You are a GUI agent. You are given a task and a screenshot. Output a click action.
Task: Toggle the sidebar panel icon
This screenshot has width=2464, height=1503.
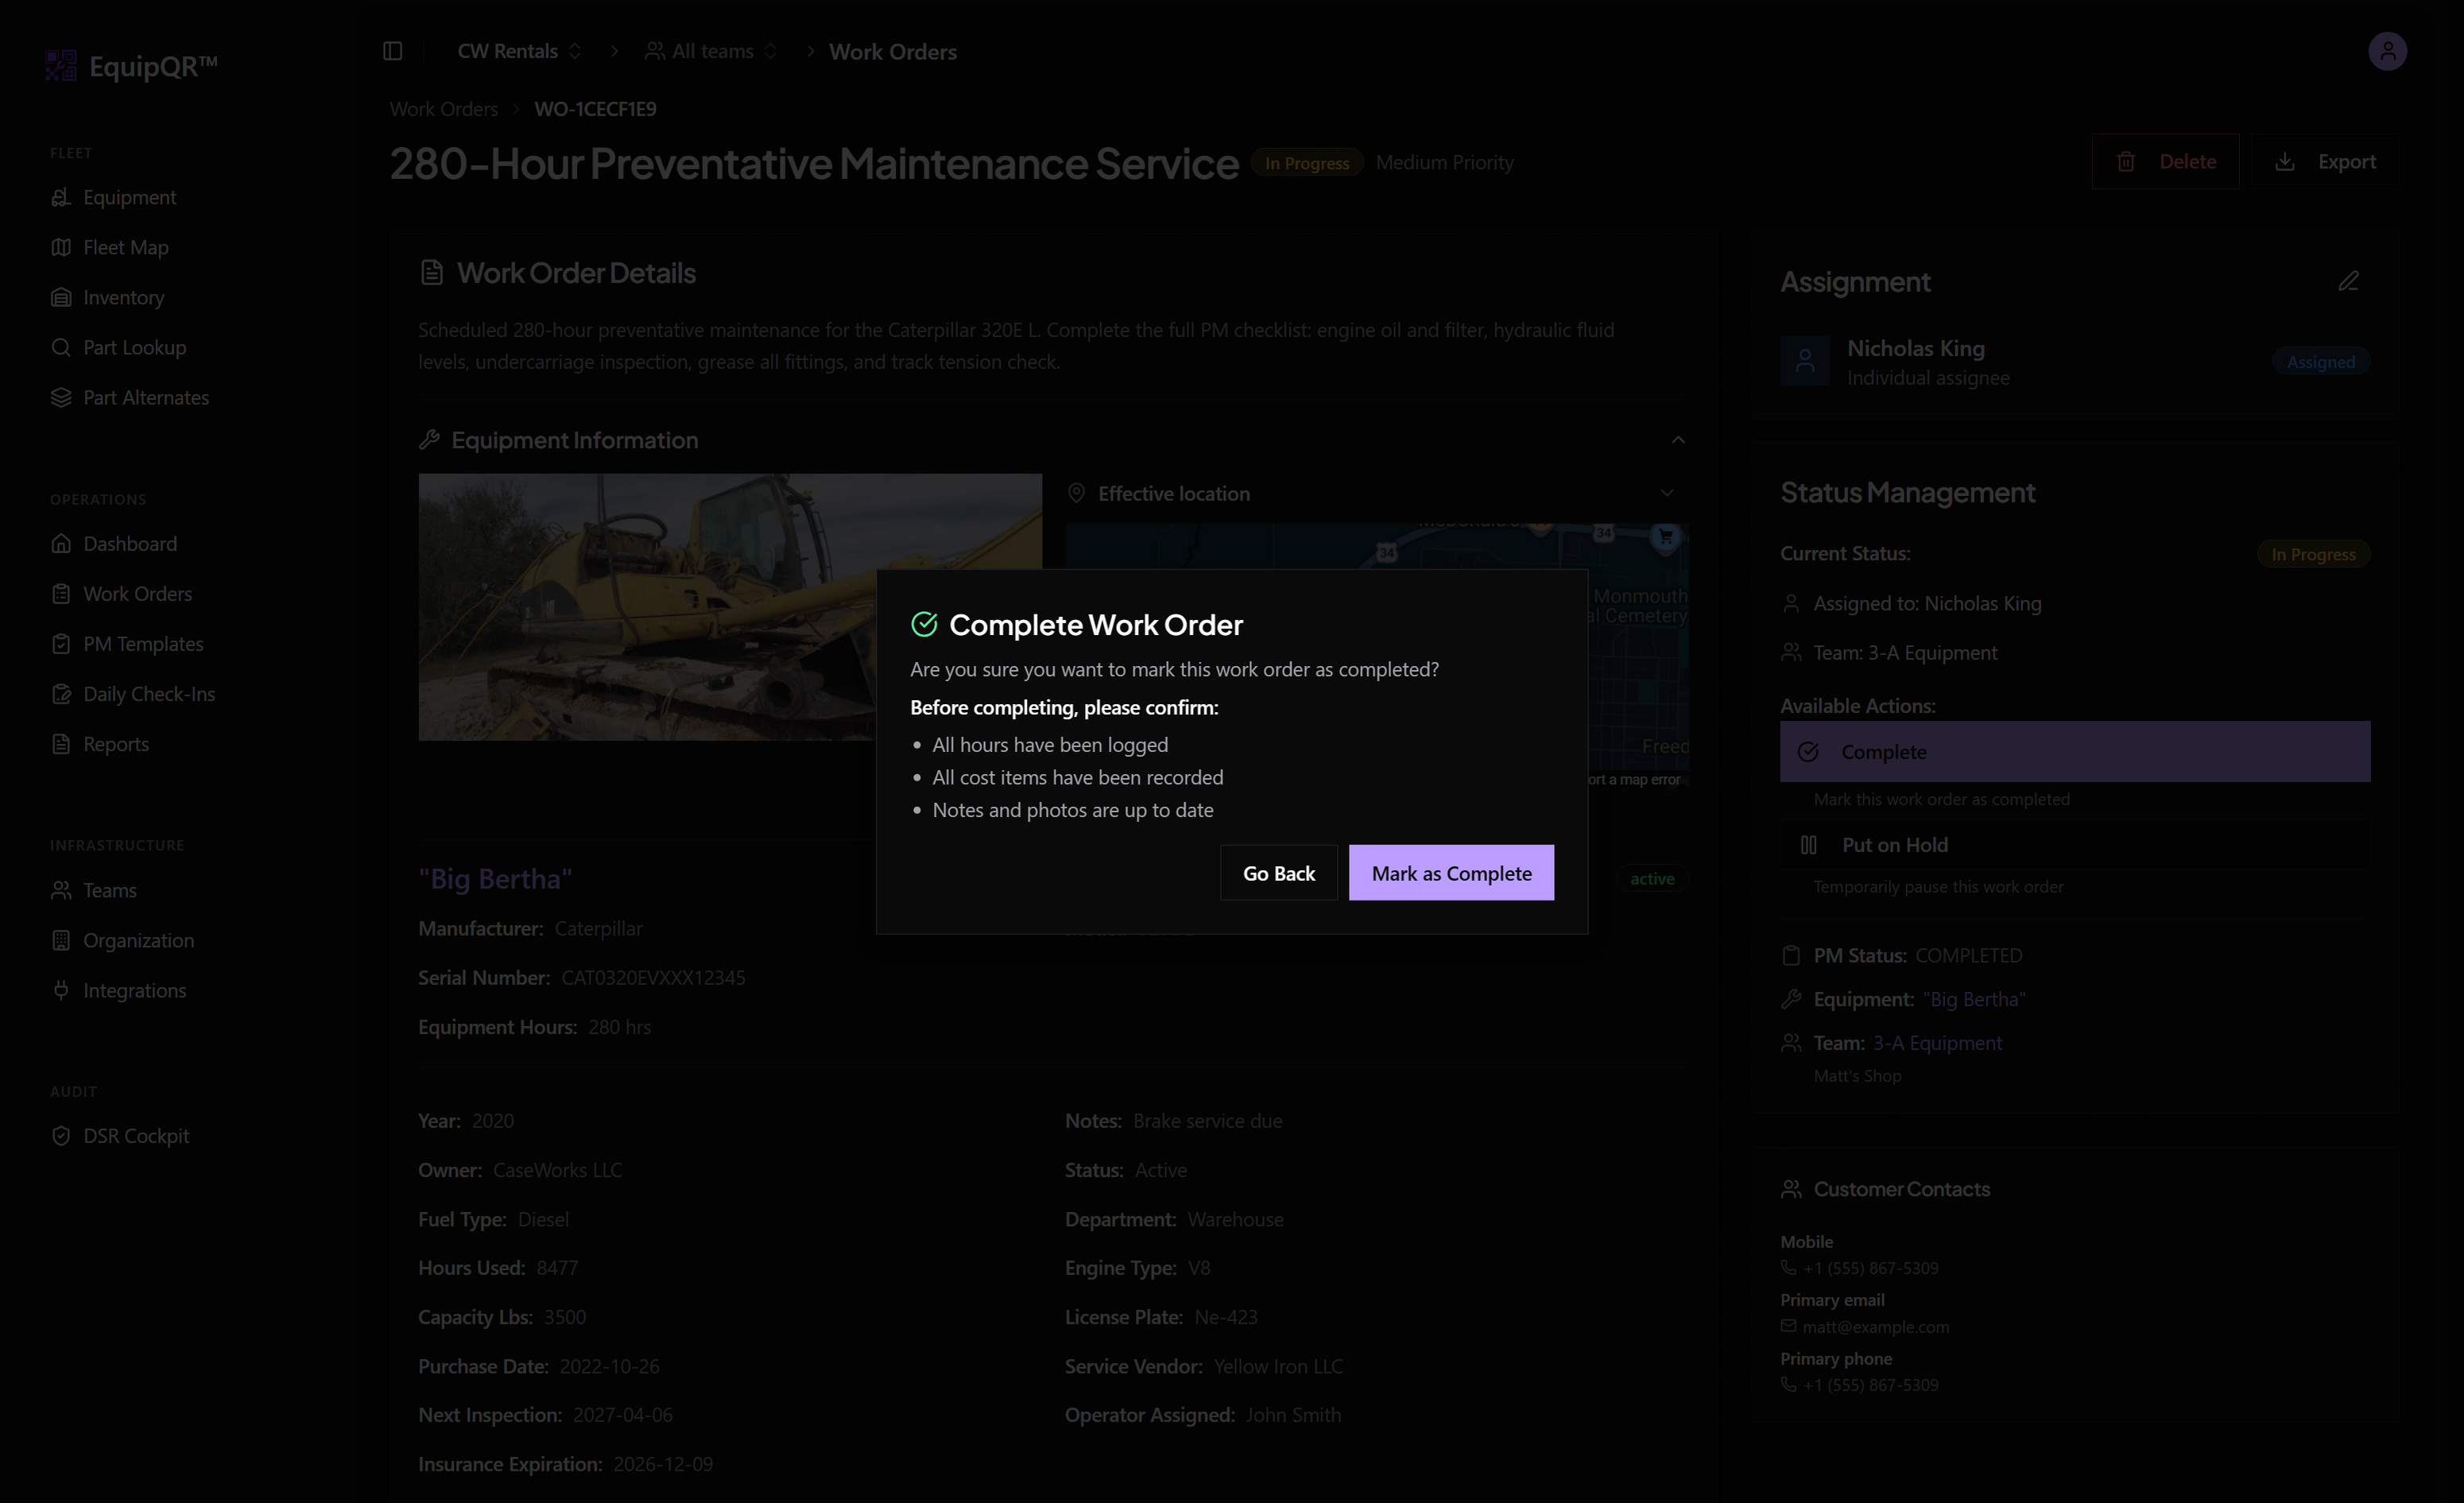[393, 51]
